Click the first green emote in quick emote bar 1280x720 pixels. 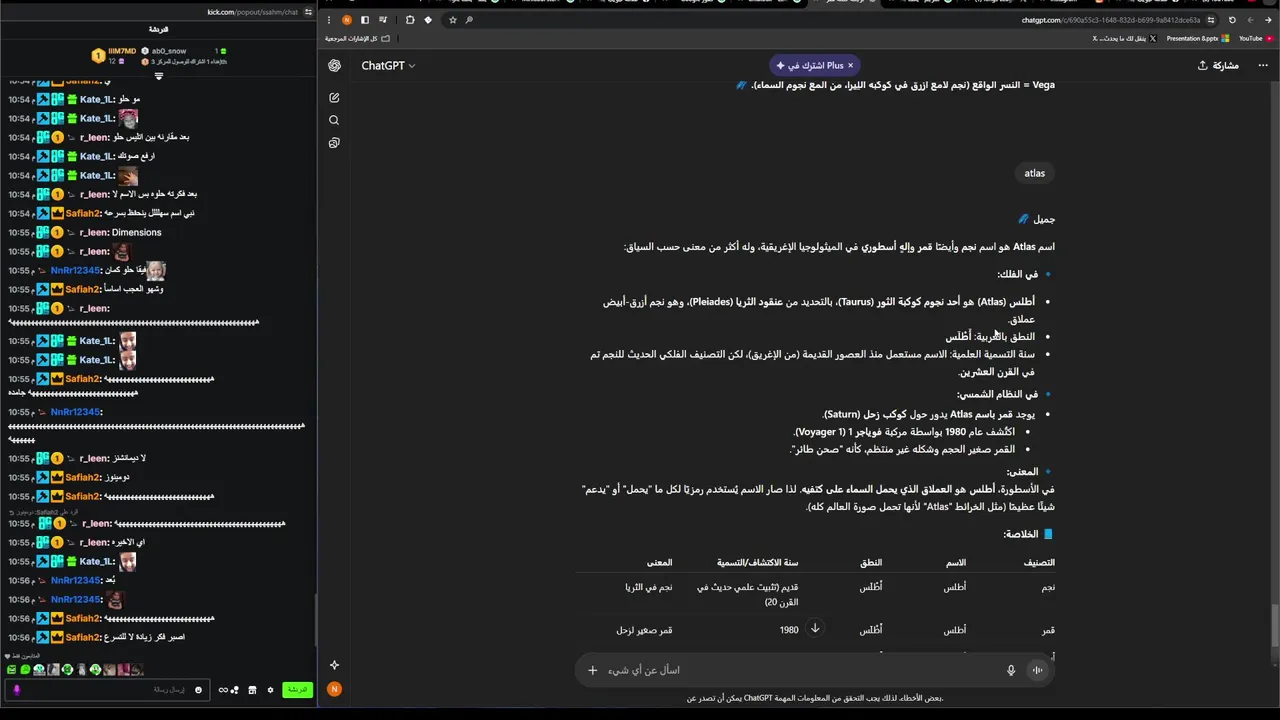click(11, 670)
